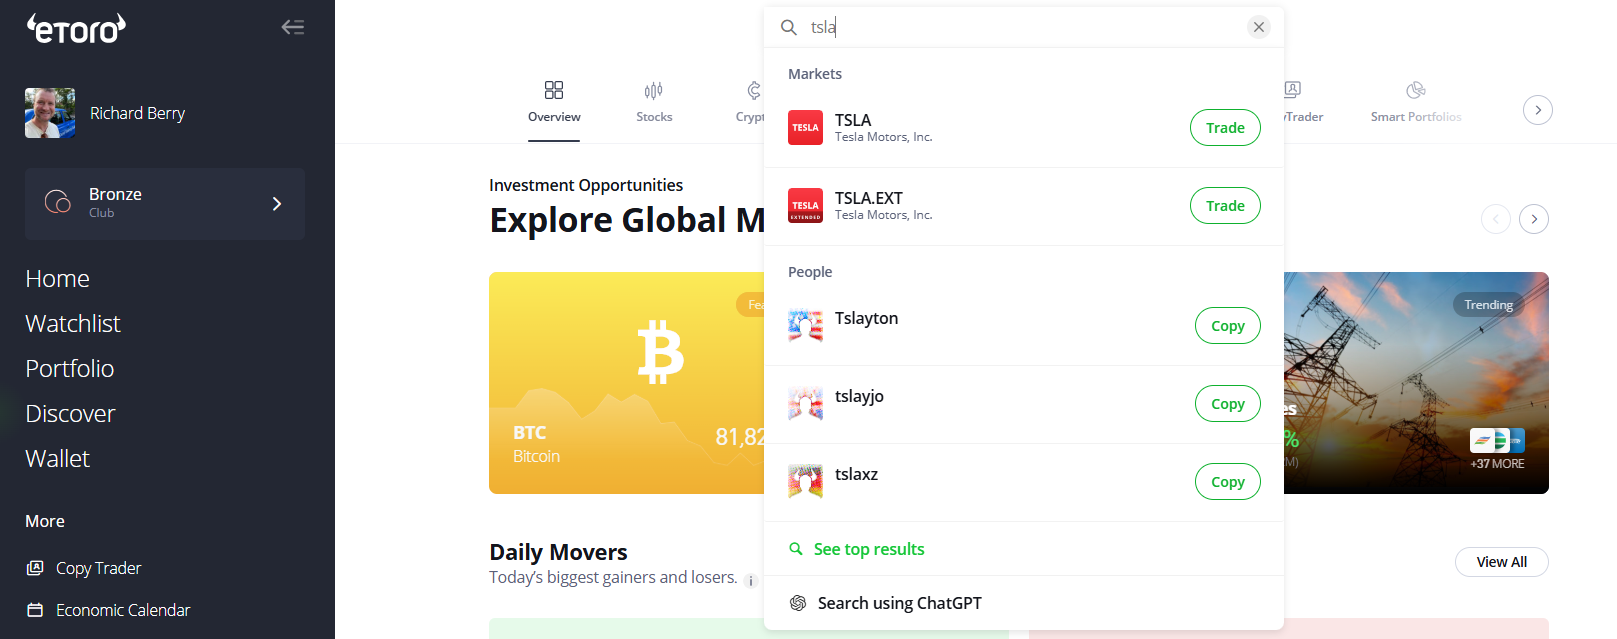Open Tslayton's profile avatar

[805, 326]
